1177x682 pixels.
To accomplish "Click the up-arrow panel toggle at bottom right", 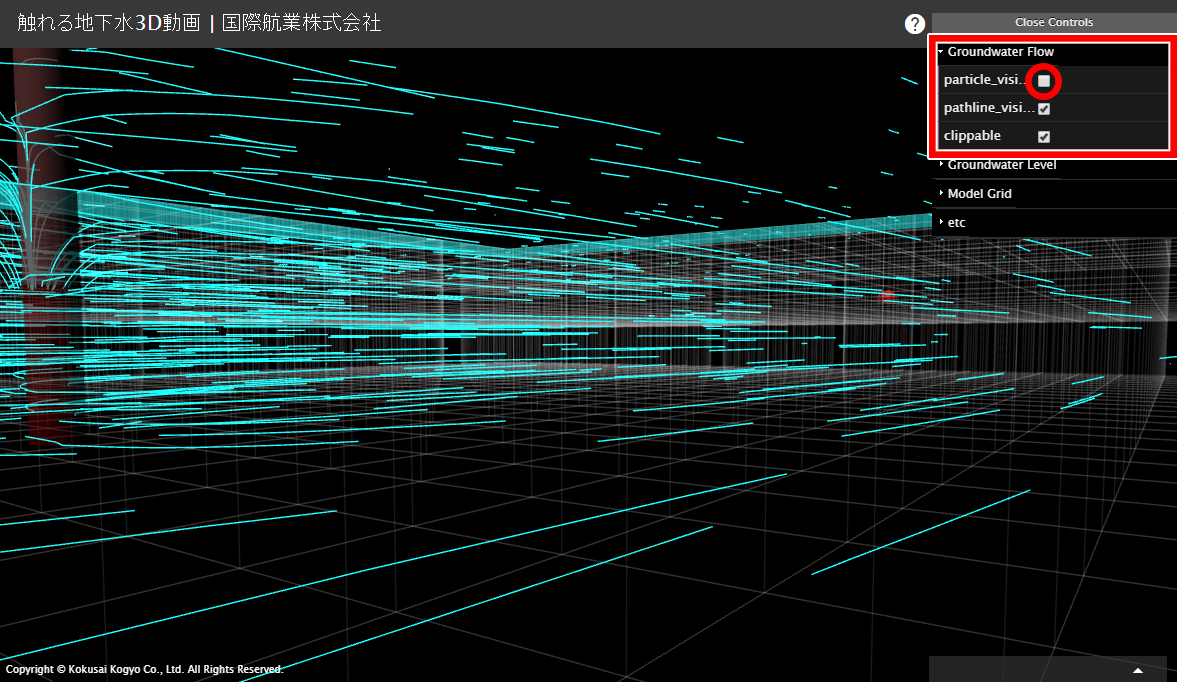I will point(1137,670).
